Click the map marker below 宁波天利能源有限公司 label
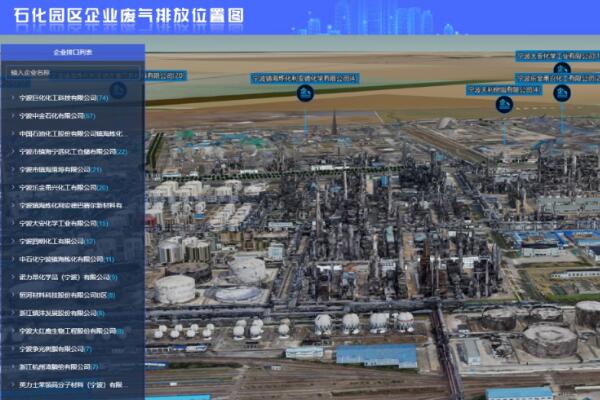The height and width of the screenshot is (400, 600). click(505, 103)
